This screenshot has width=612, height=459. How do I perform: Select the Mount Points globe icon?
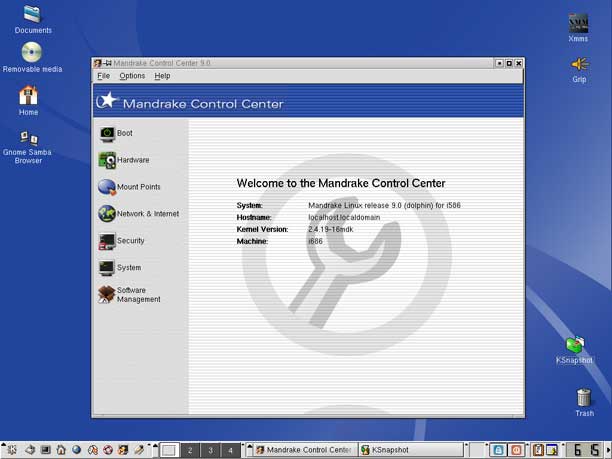pos(107,187)
